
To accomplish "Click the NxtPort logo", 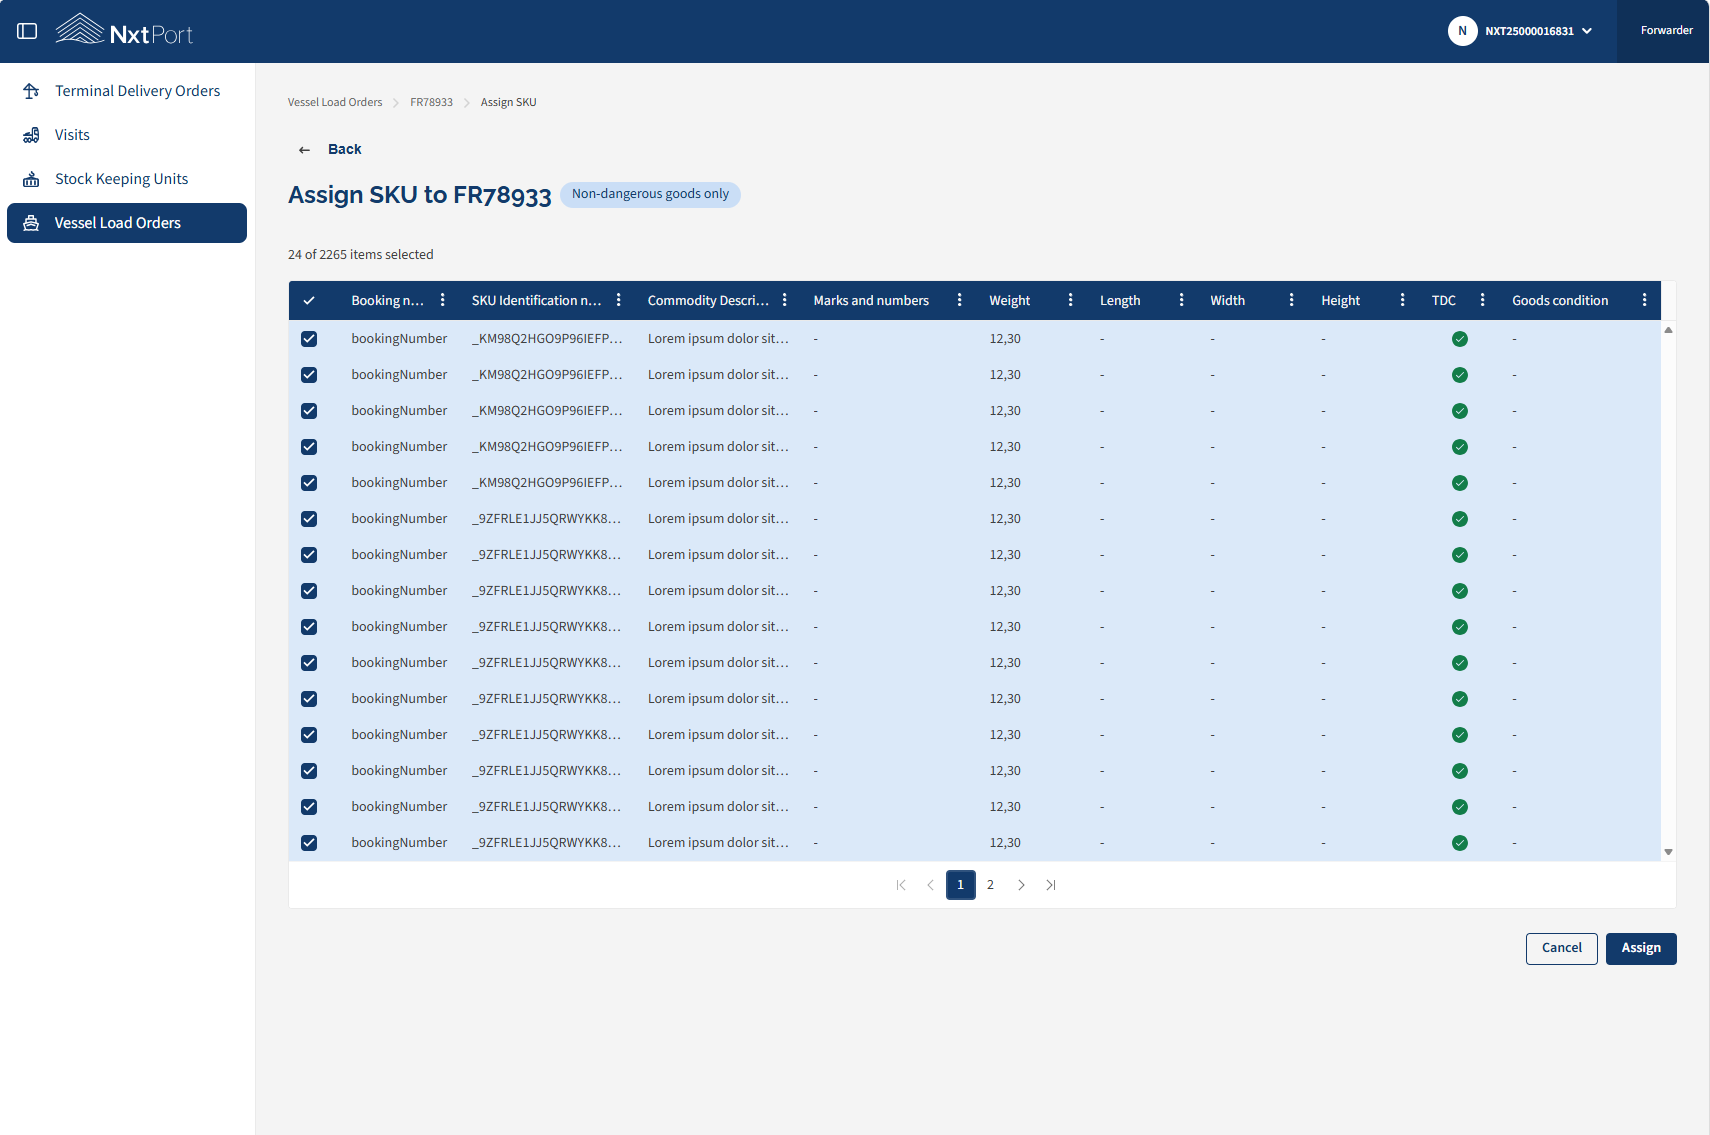I will point(124,30).
